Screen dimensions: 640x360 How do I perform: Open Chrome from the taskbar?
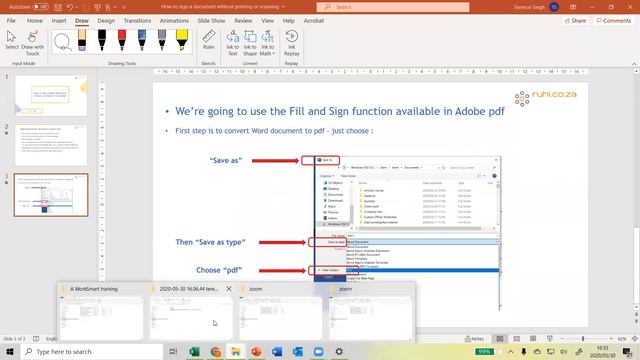click(216, 351)
